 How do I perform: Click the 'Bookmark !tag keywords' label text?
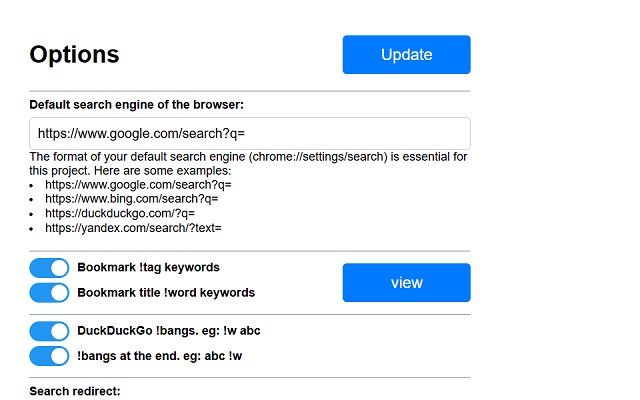pos(149,267)
